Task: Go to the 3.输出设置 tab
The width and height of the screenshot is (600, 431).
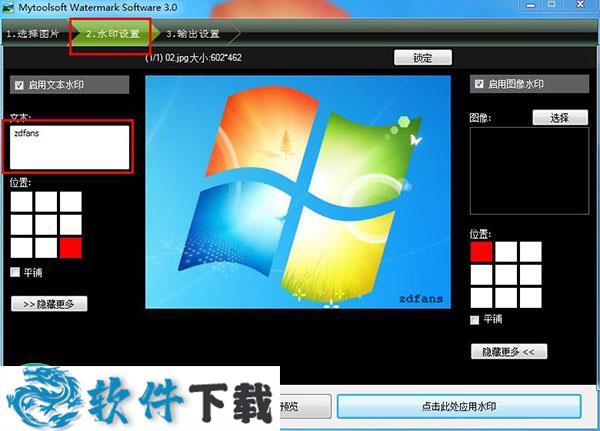Action: point(194,34)
